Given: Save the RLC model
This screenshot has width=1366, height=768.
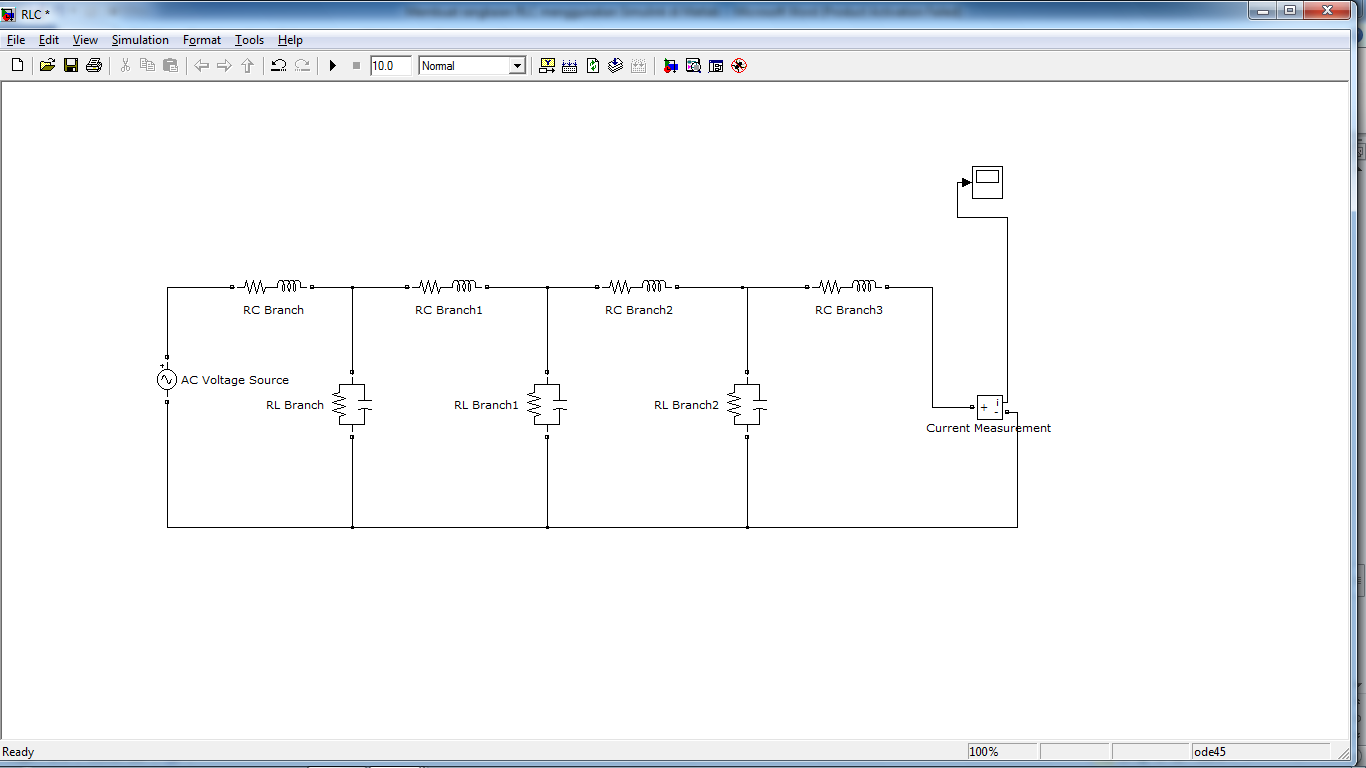Looking at the screenshot, I should tap(70, 65).
